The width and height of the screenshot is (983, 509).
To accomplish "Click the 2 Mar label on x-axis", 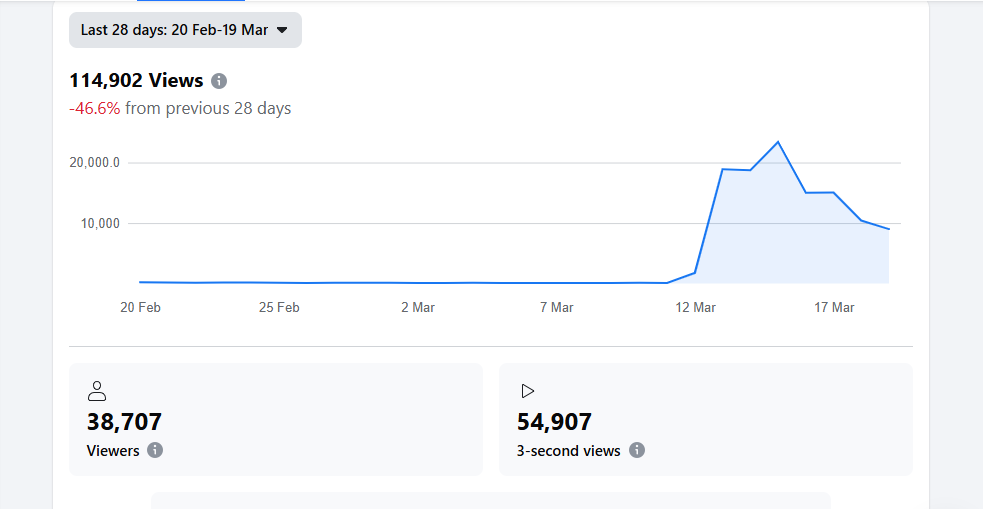I will 418,308.
